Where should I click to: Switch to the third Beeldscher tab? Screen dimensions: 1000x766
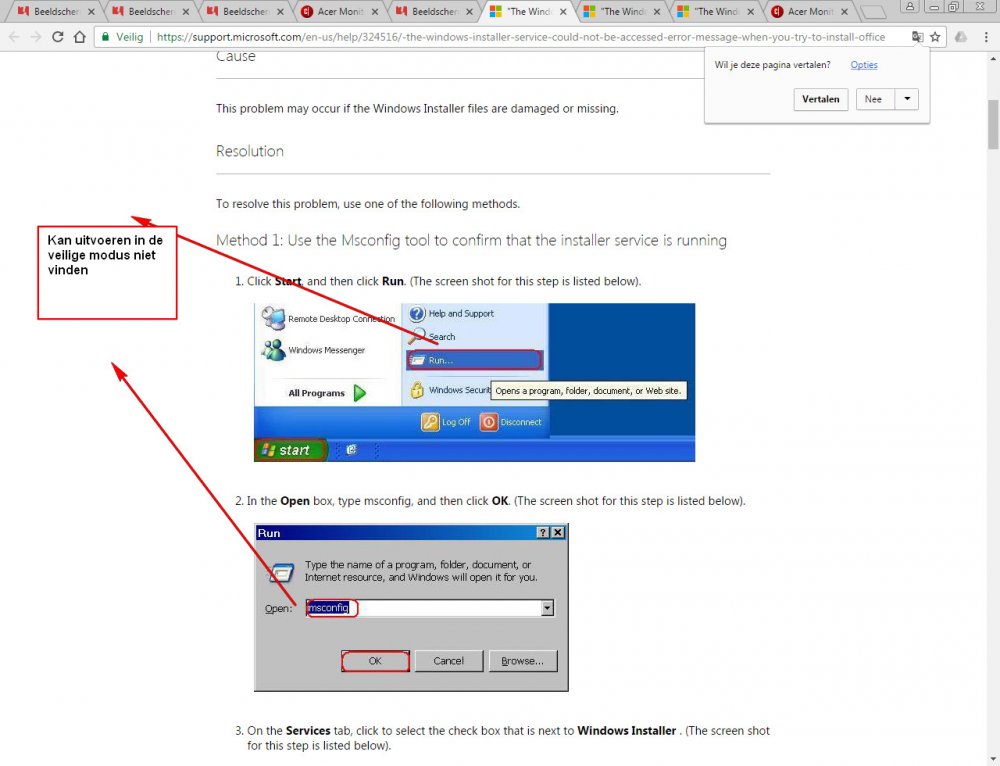243,11
